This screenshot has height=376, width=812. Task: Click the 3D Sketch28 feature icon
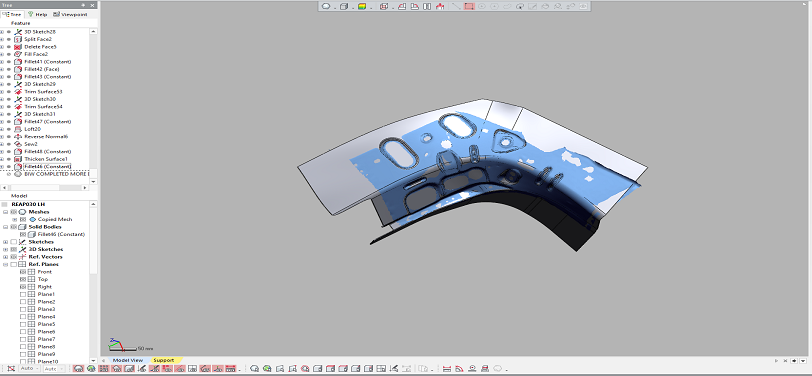coord(18,32)
